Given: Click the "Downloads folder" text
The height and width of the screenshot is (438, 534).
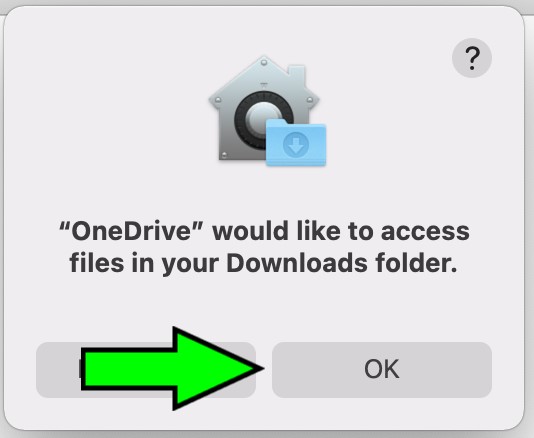Looking at the screenshot, I should (342, 264).
